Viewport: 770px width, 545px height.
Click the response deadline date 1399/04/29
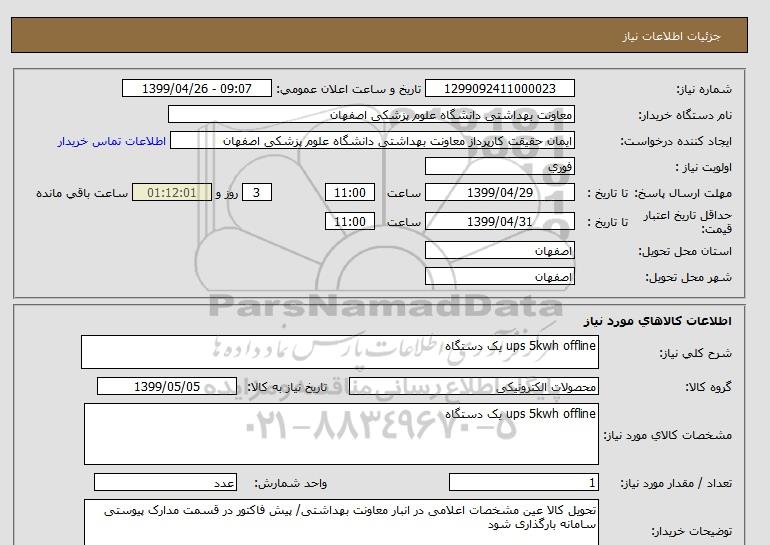(x=499, y=192)
